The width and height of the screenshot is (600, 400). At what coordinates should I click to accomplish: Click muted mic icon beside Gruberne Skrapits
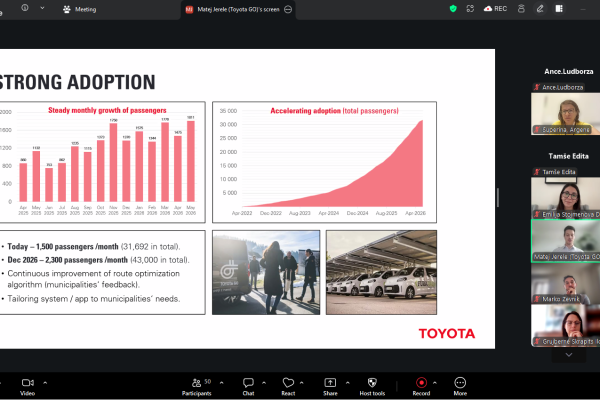(x=537, y=341)
